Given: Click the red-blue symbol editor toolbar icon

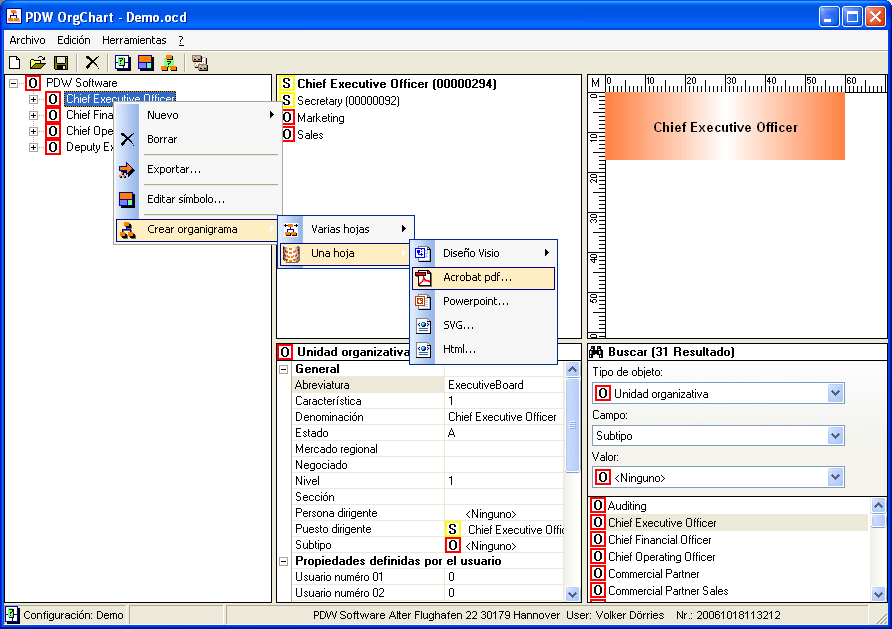Looking at the screenshot, I should (146, 62).
